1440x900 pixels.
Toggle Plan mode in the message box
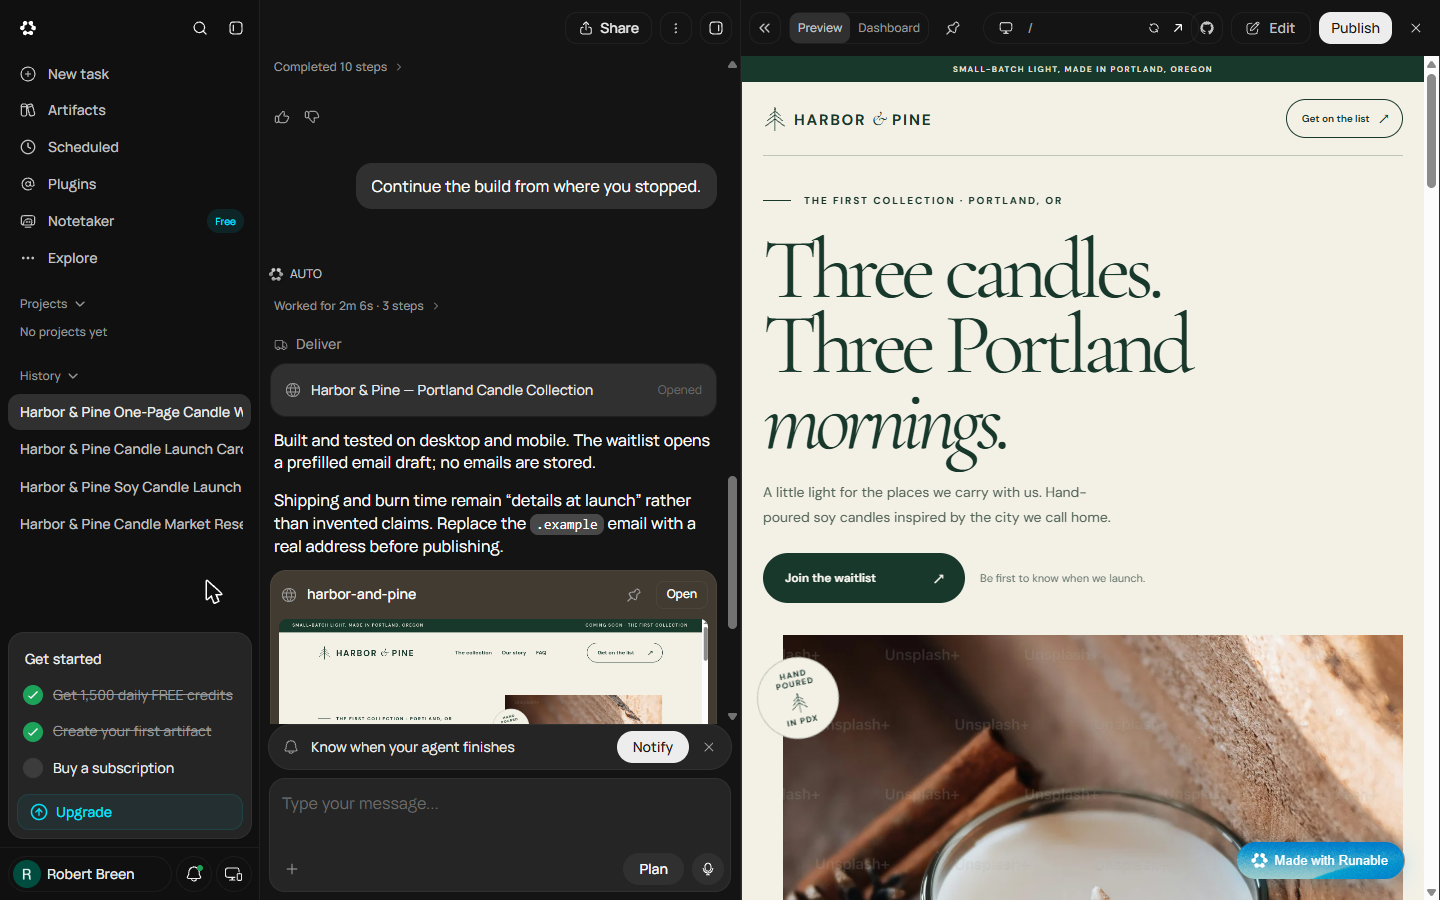[x=653, y=869]
